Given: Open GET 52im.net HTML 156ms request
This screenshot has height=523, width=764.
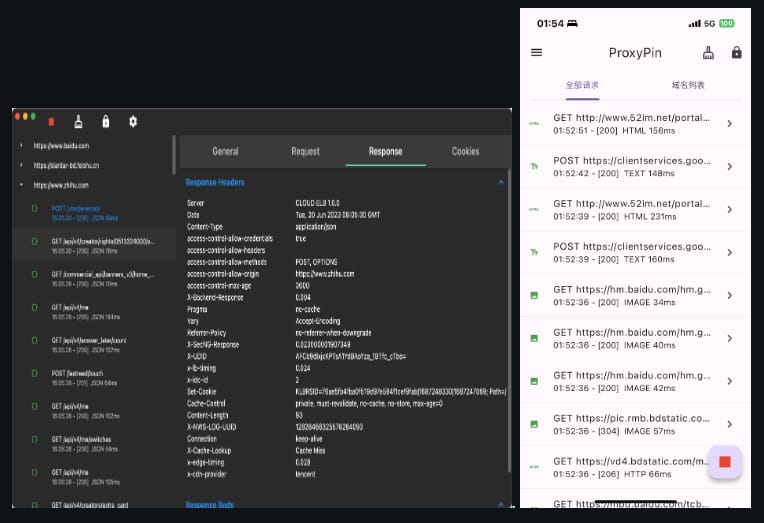Looking at the screenshot, I should coord(635,124).
